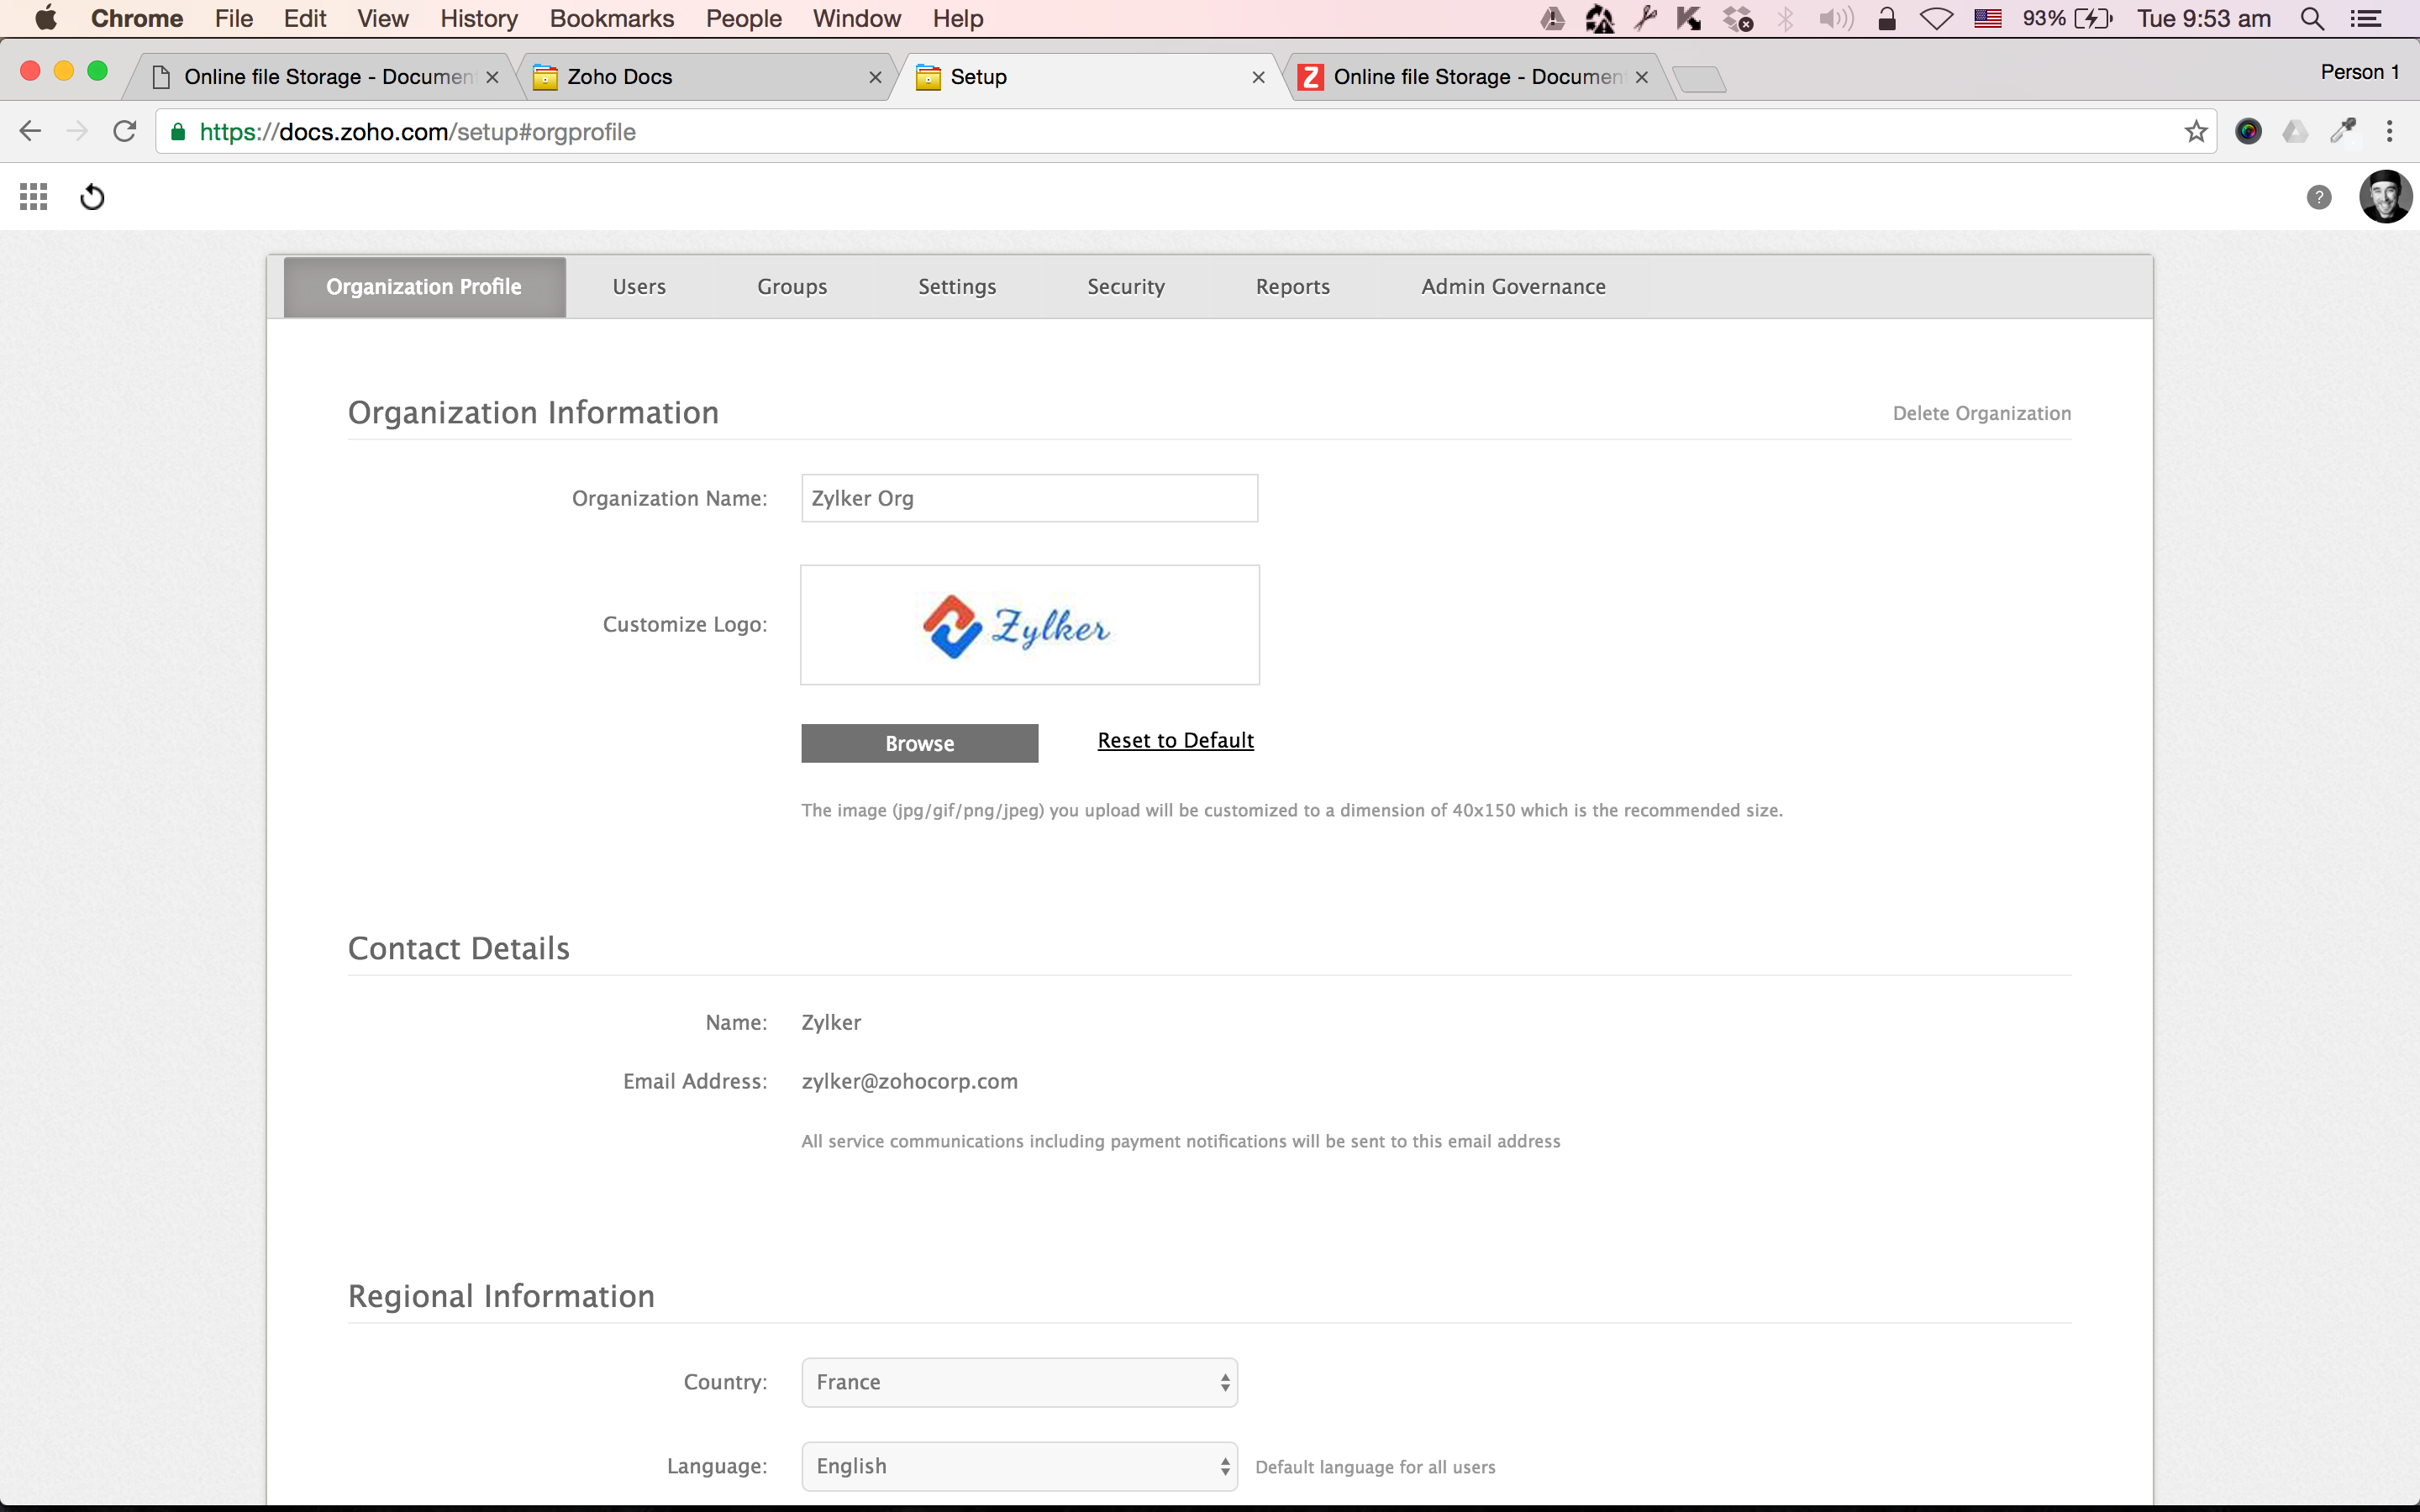Open the Bookmarks menu
This screenshot has height=1512, width=2420.
click(x=611, y=19)
